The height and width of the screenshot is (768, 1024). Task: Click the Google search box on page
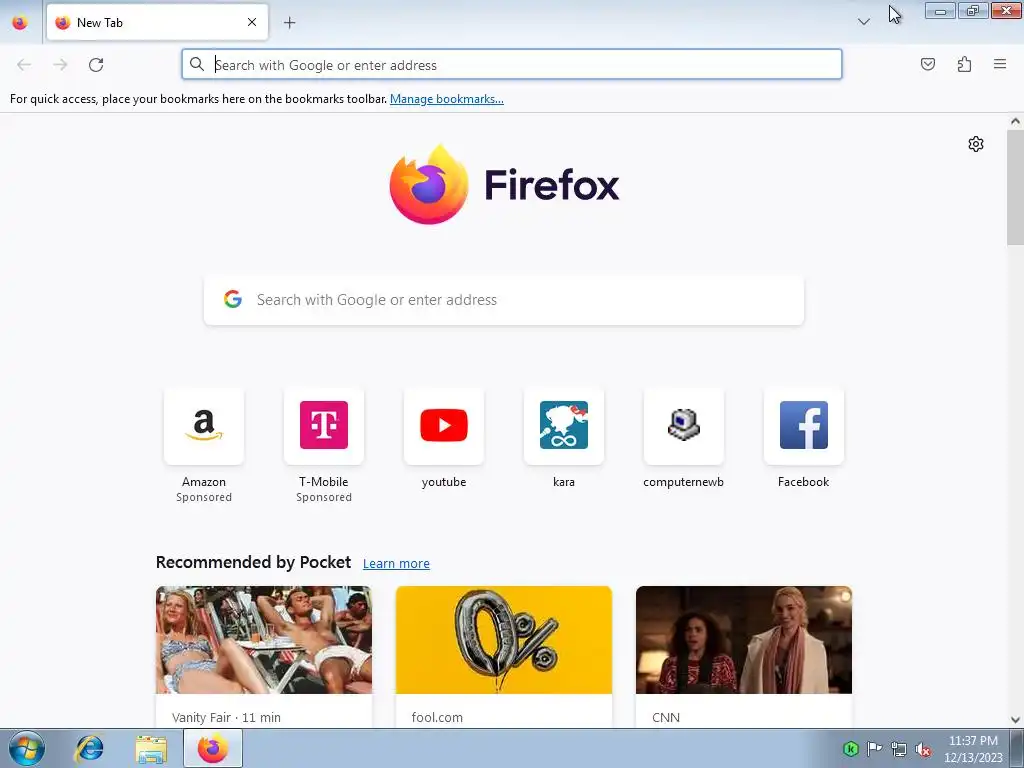pos(504,300)
